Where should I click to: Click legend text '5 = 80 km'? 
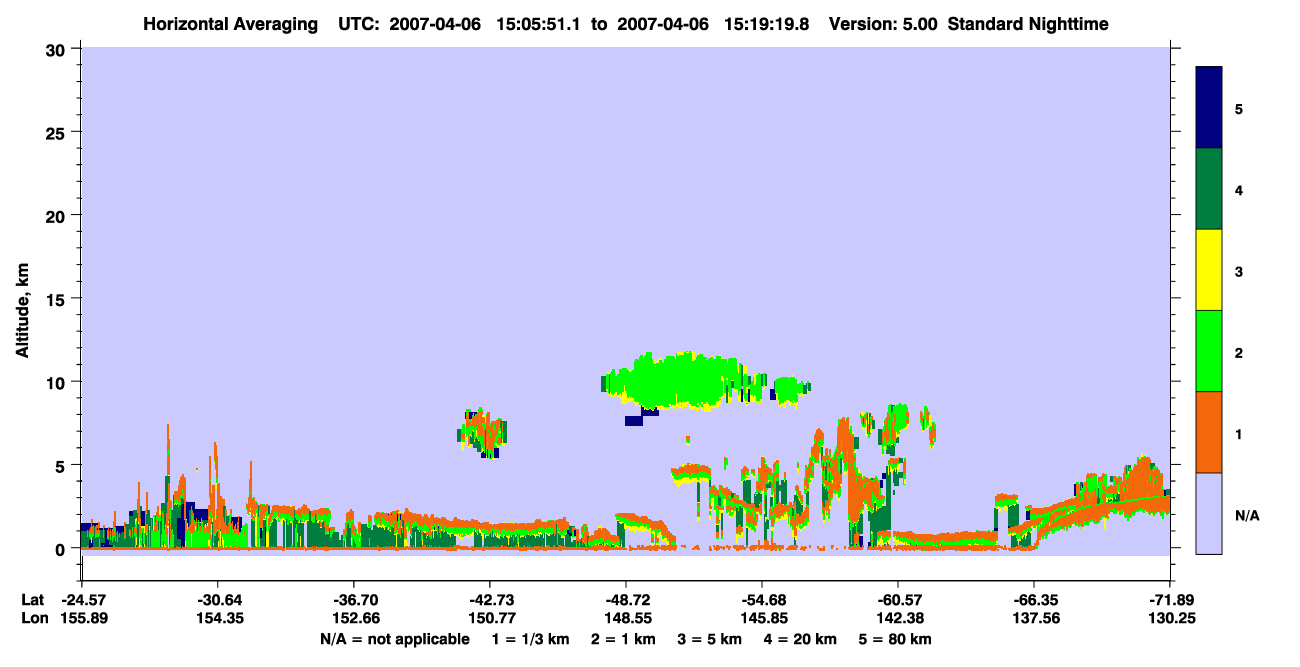[x=895, y=639]
